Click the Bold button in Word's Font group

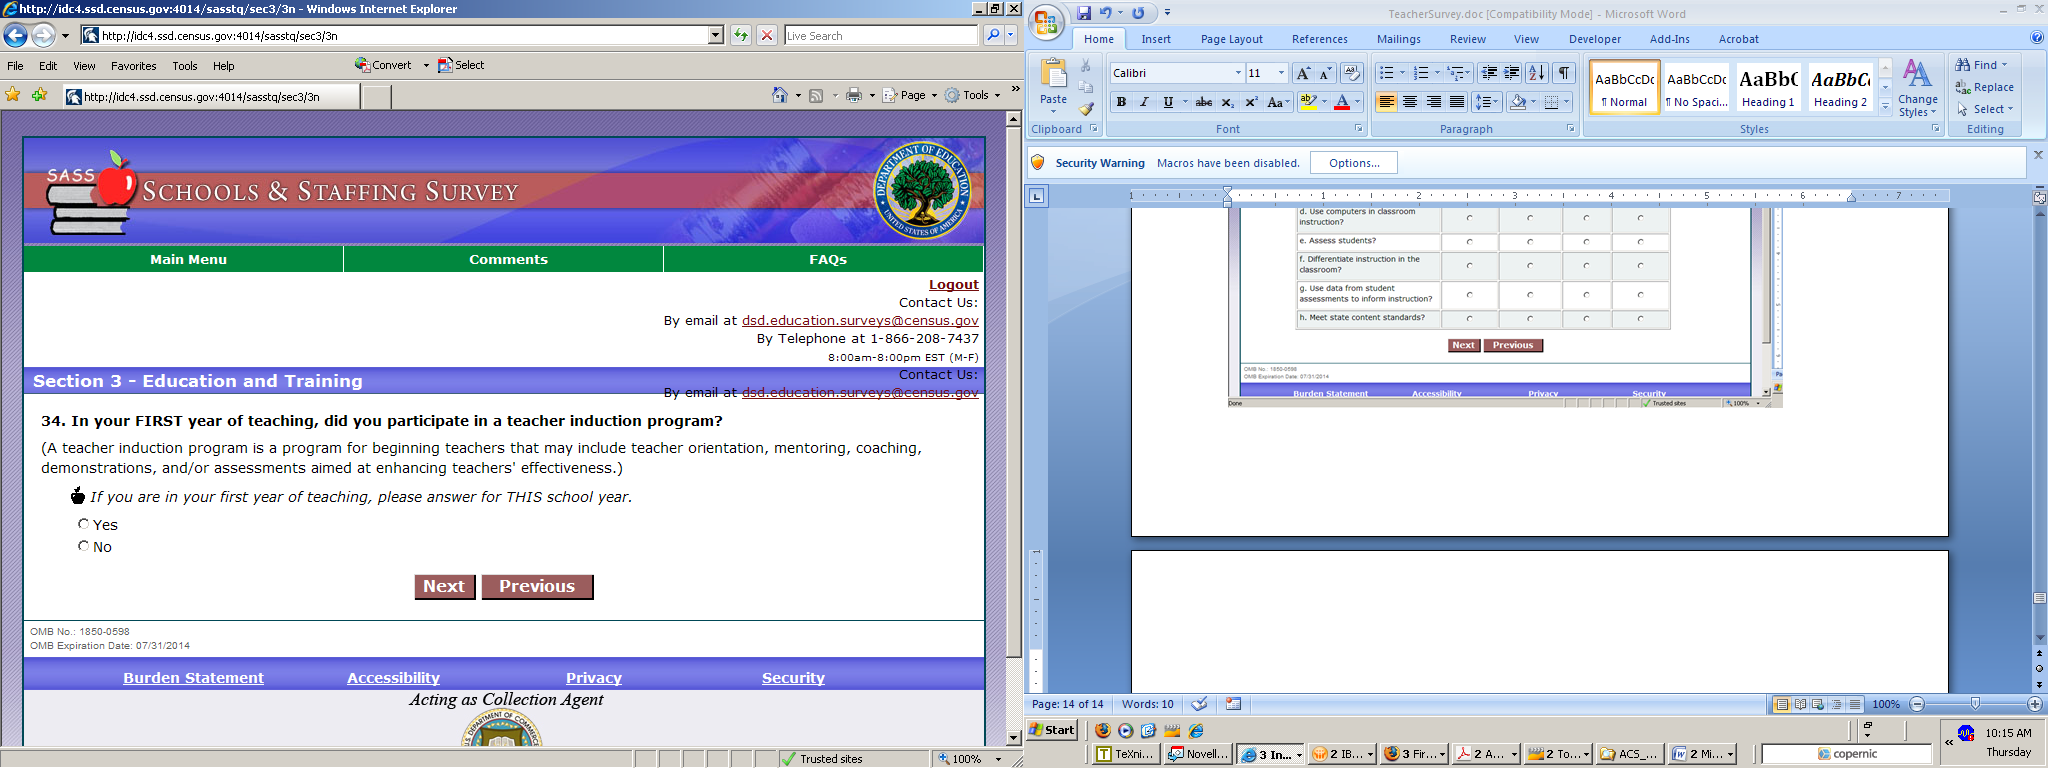[x=1121, y=102]
